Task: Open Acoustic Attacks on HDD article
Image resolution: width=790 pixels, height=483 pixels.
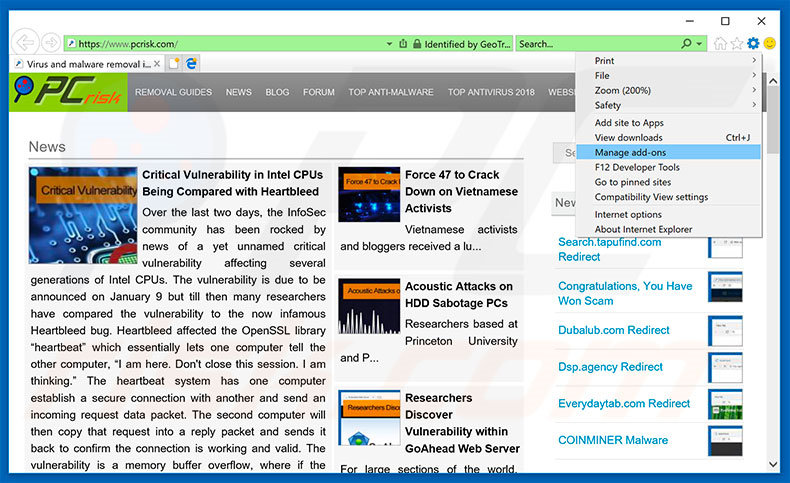Action: (x=459, y=295)
